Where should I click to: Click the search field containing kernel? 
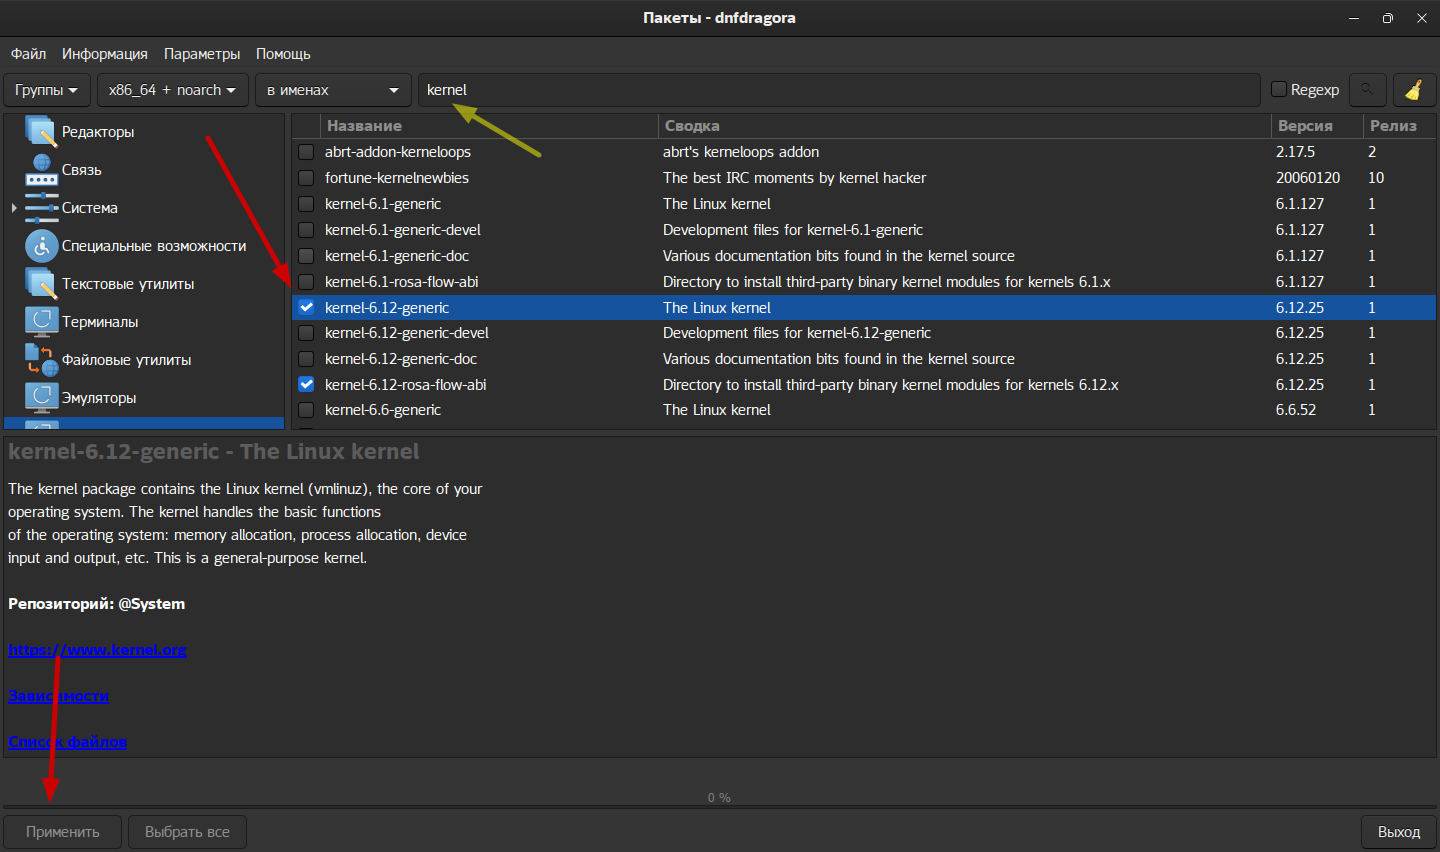click(x=838, y=90)
